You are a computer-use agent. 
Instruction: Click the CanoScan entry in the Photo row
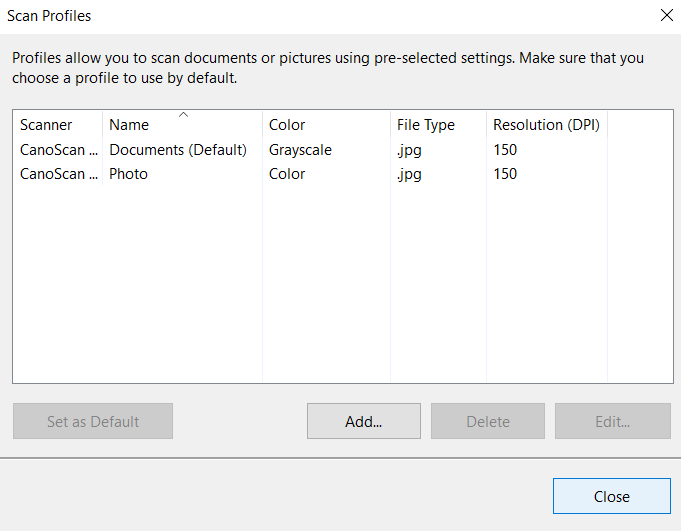tap(59, 174)
